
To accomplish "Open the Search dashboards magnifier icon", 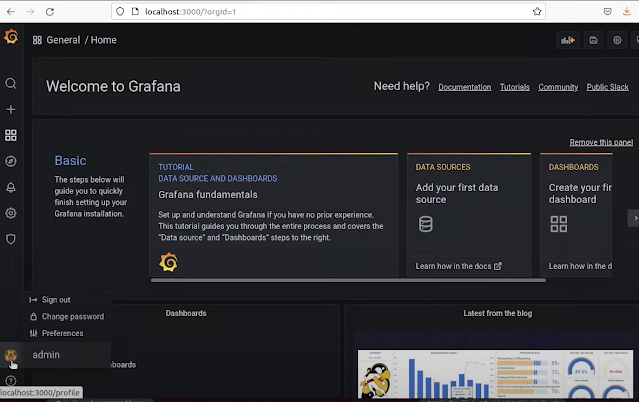I will (11, 84).
